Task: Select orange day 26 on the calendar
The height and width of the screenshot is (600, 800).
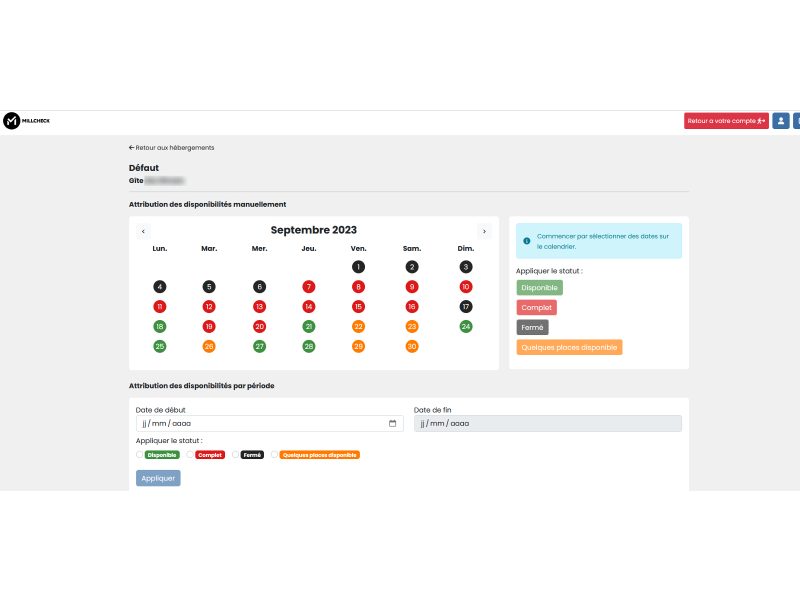Action: 209,346
